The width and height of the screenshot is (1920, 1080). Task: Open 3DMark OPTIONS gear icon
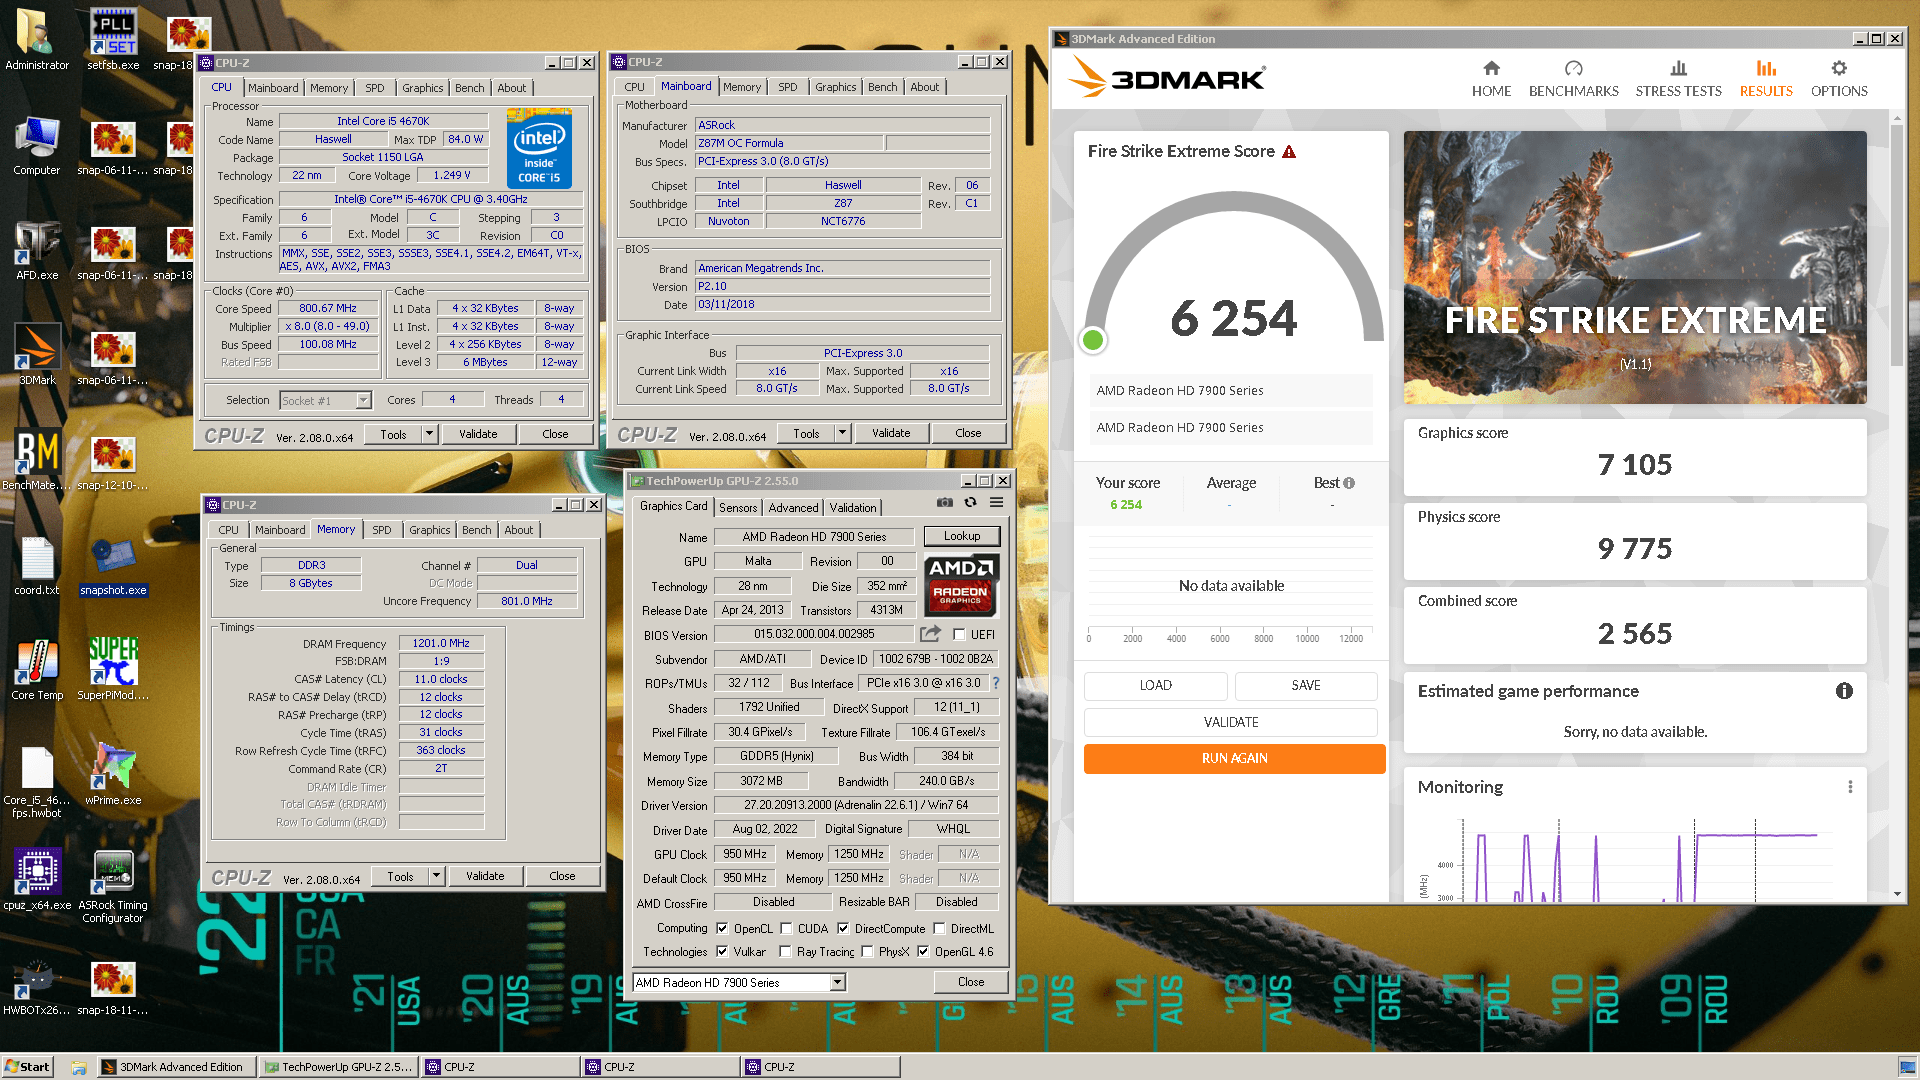[1838, 68]
